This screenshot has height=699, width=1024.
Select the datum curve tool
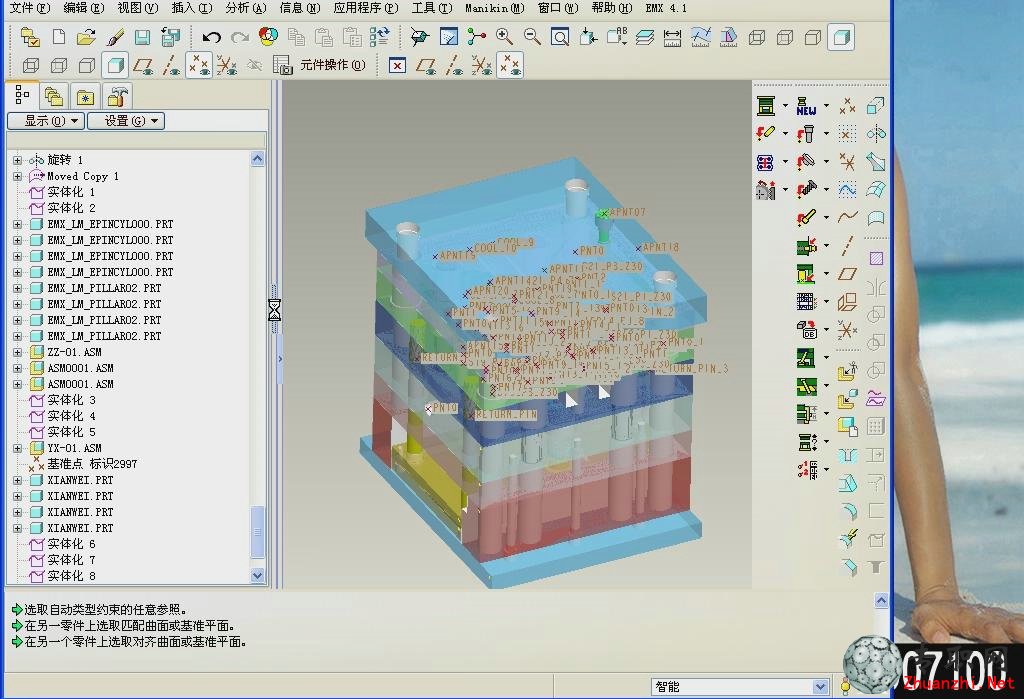848,217
